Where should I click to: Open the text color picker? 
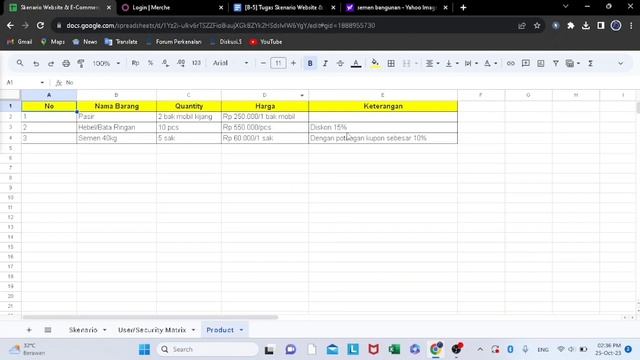(x=356, y=63)
